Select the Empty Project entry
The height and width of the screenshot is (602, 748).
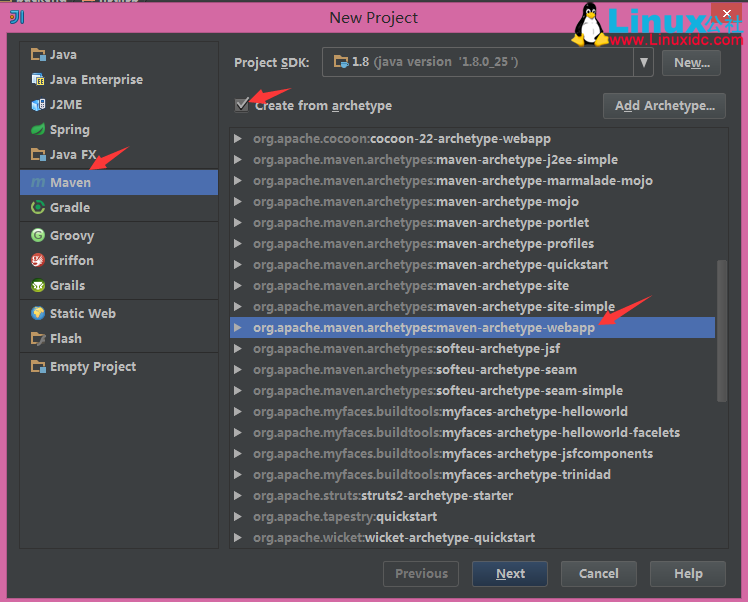click(119, 366)
